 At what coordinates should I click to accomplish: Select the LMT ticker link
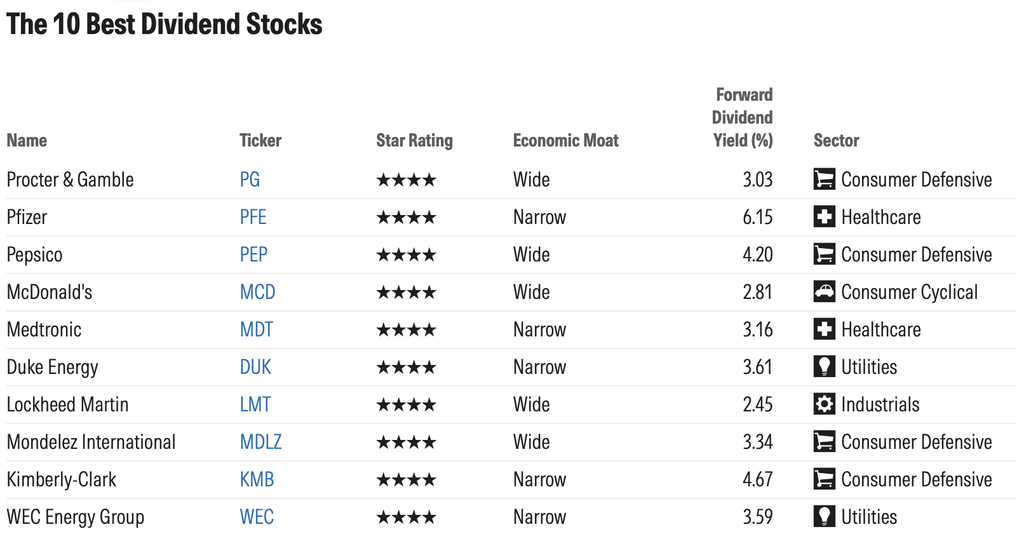pyautogui.click(x=255, y=404)
